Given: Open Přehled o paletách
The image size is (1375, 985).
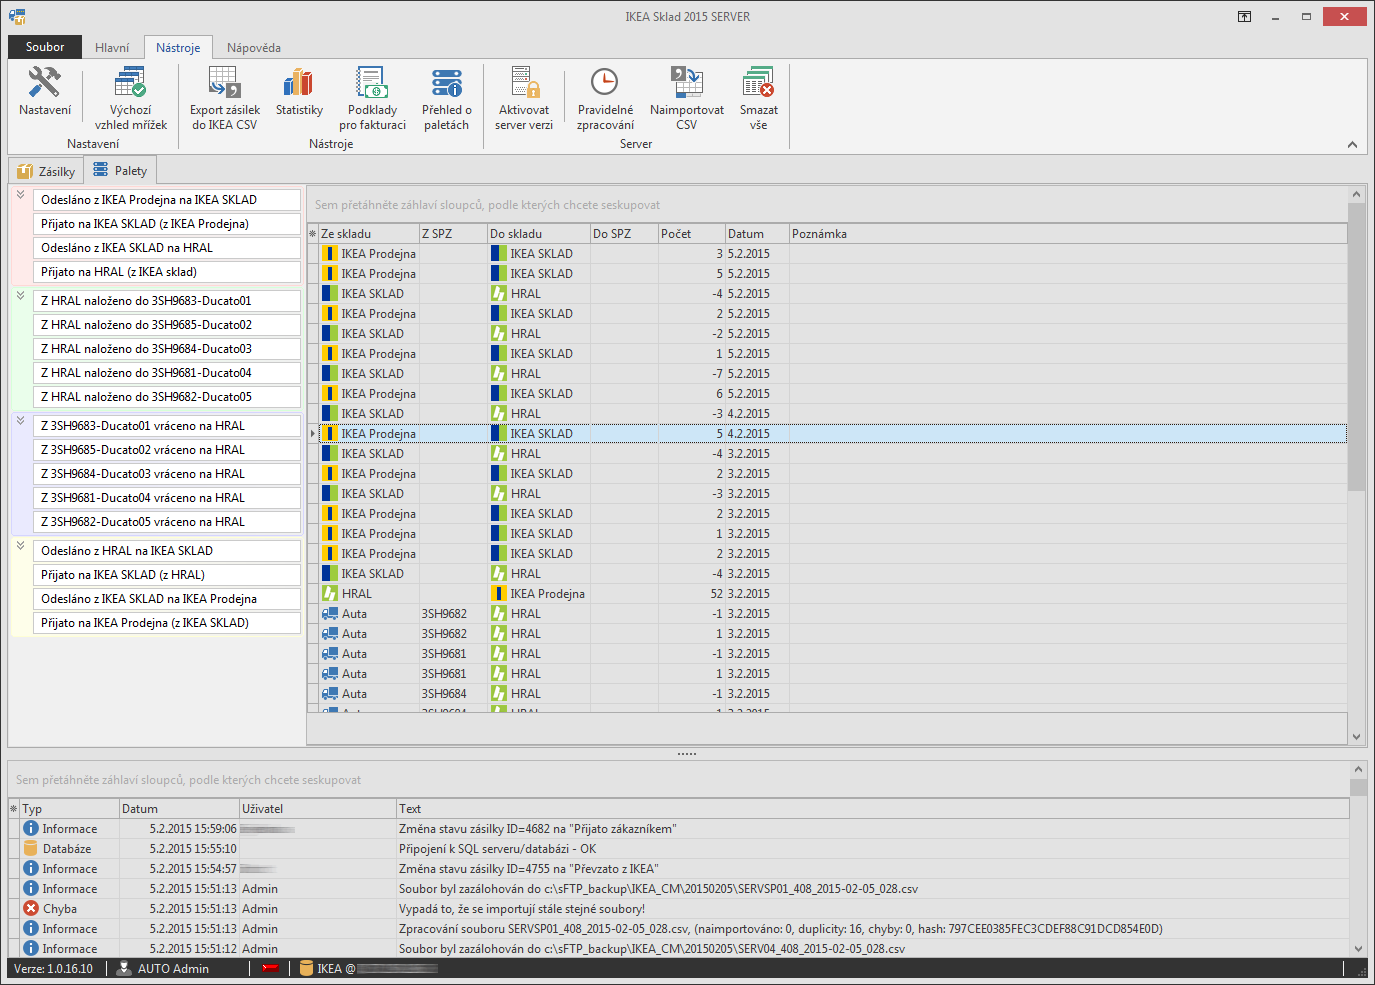Looking at the screenshot, I should pos(446,98).
